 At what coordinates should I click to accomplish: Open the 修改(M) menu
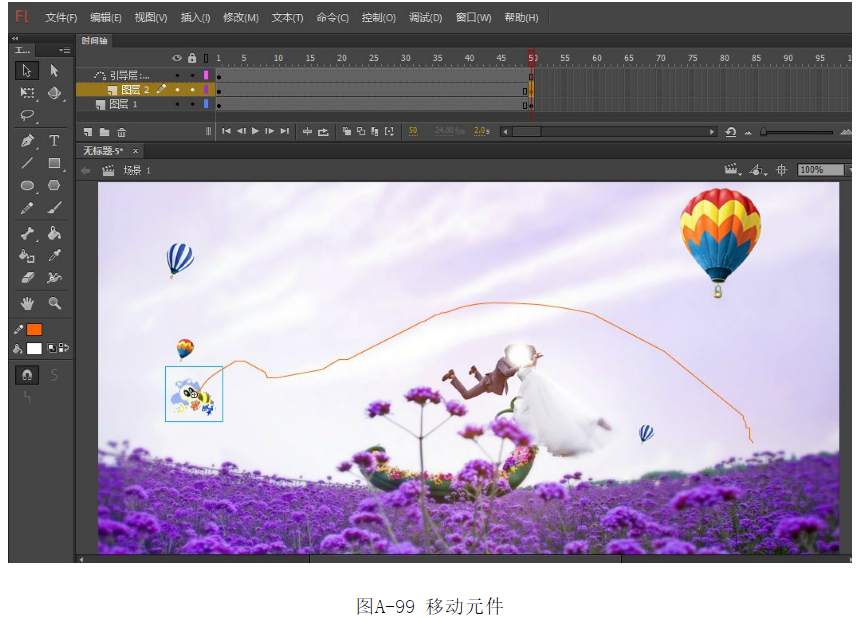click(x=240, y=18)
